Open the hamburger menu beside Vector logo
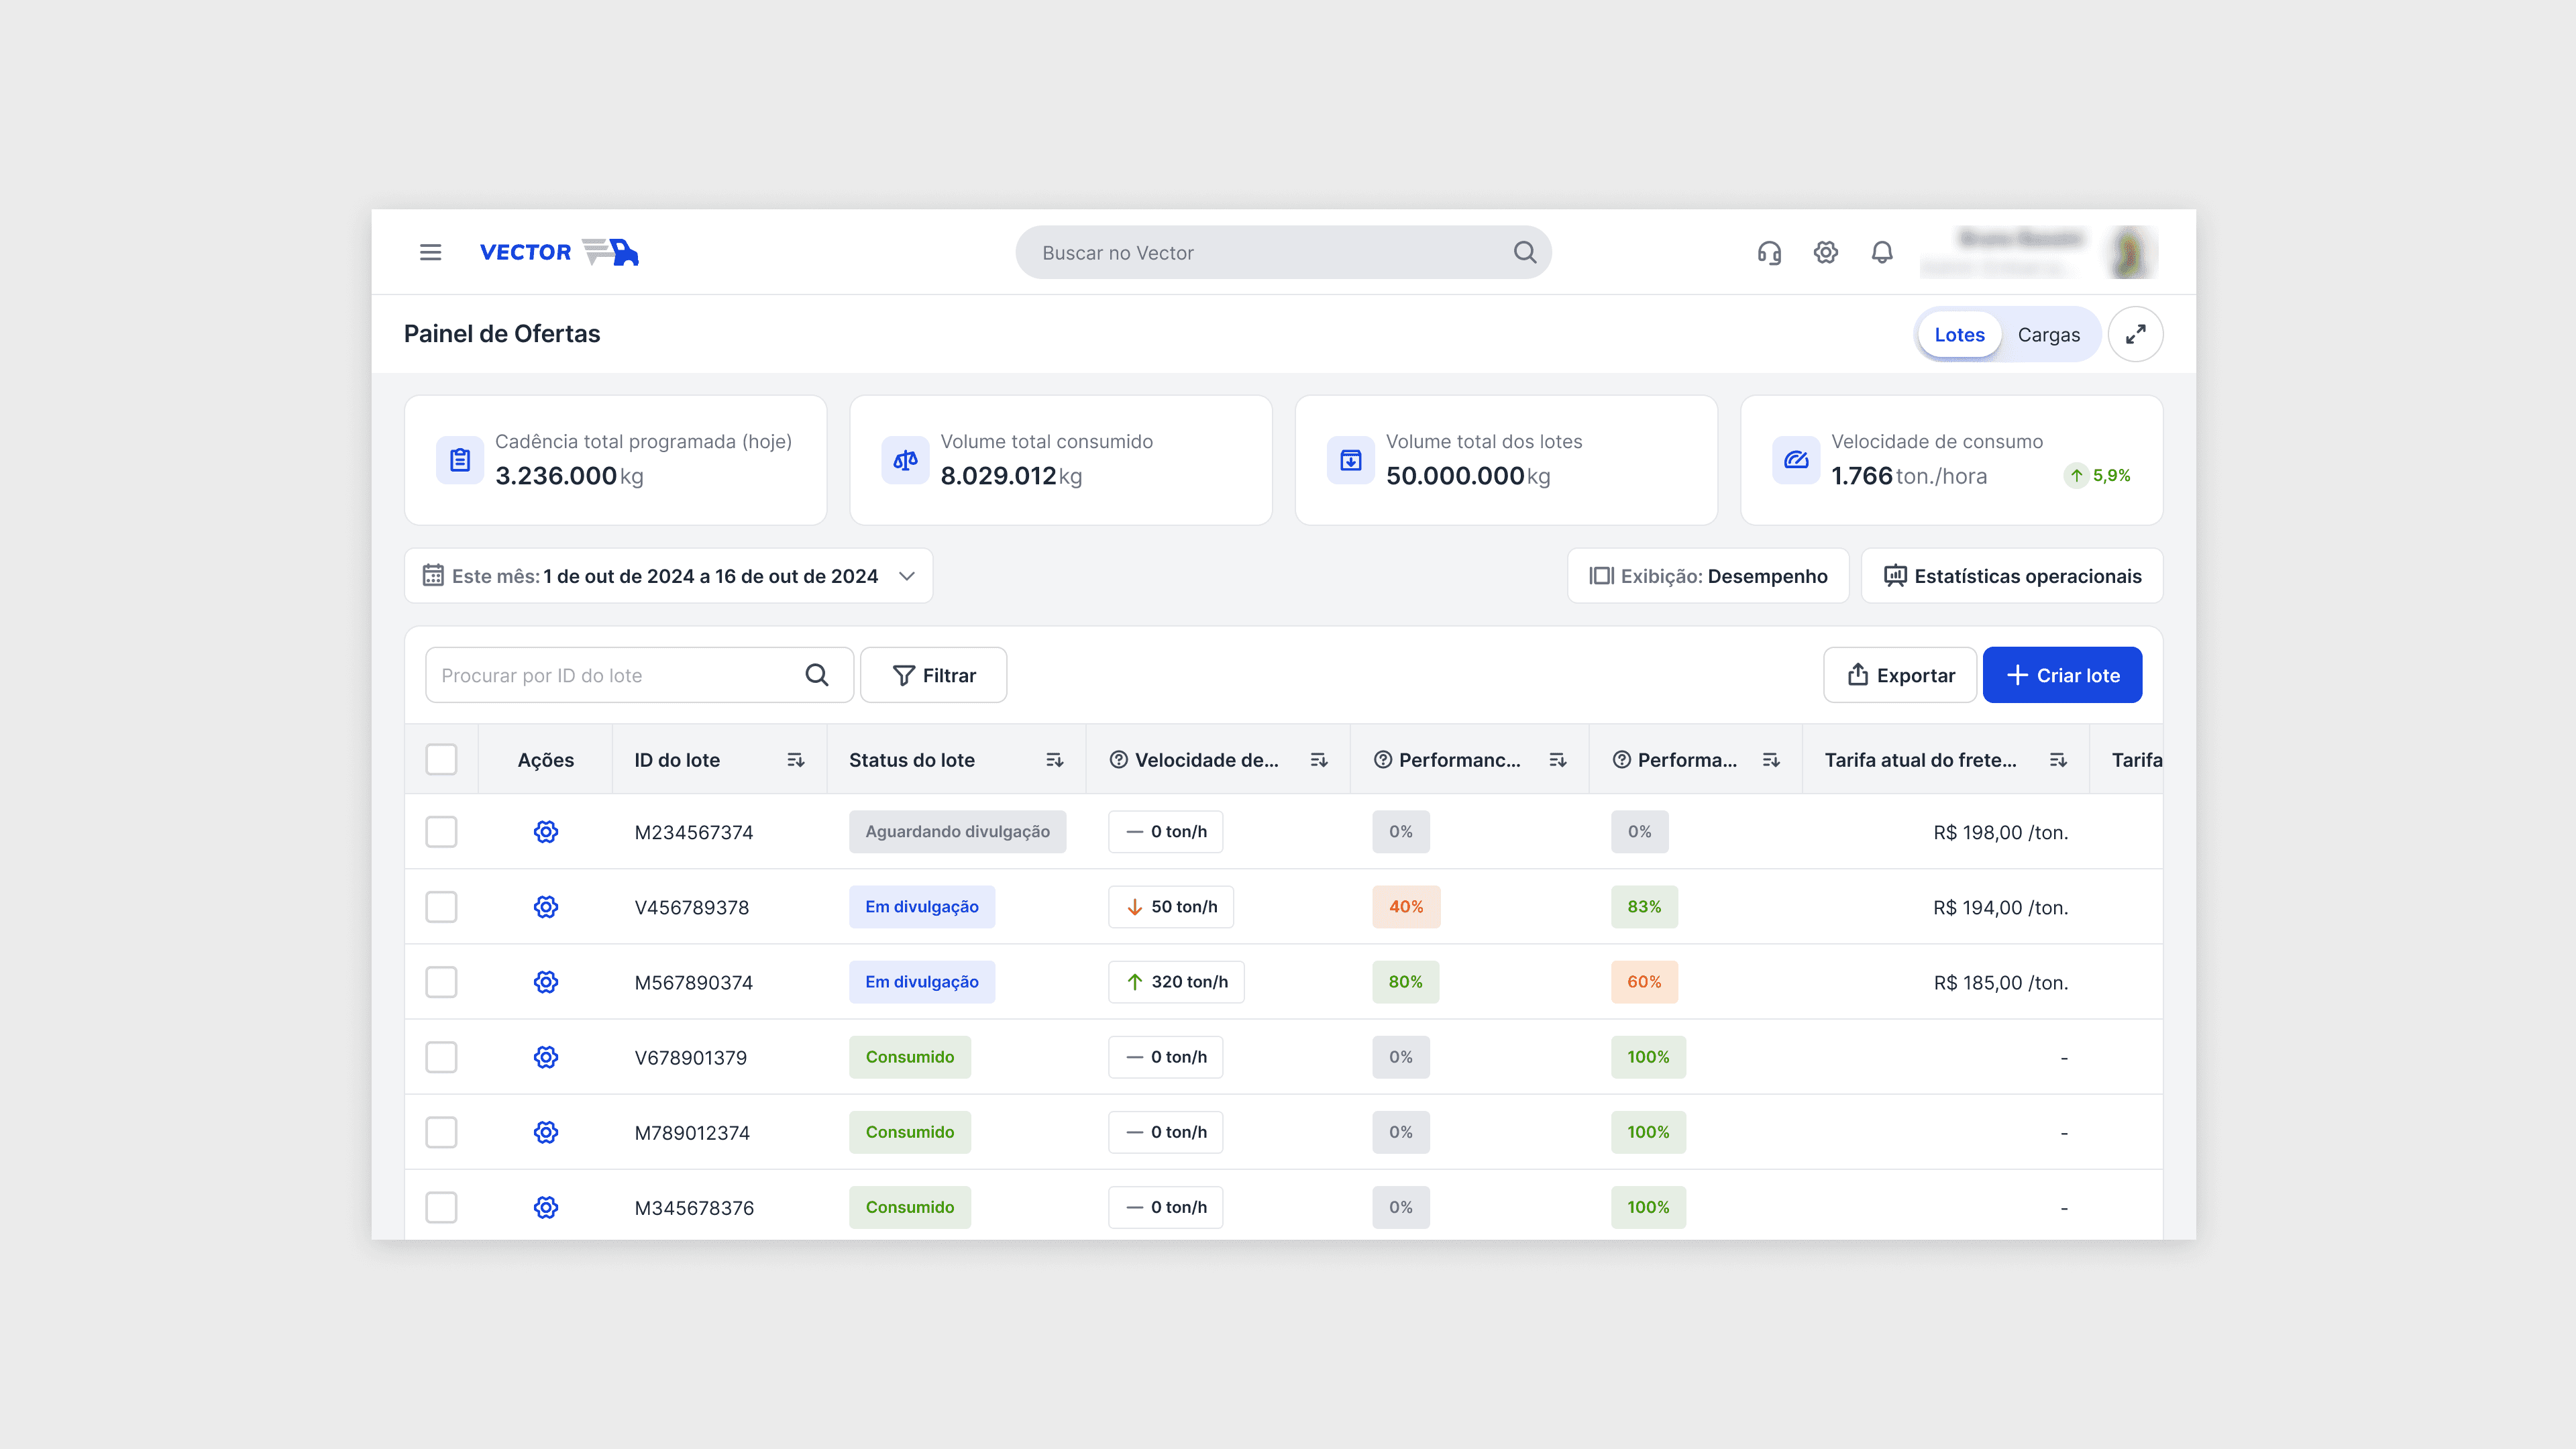 (x=430, y=252)
